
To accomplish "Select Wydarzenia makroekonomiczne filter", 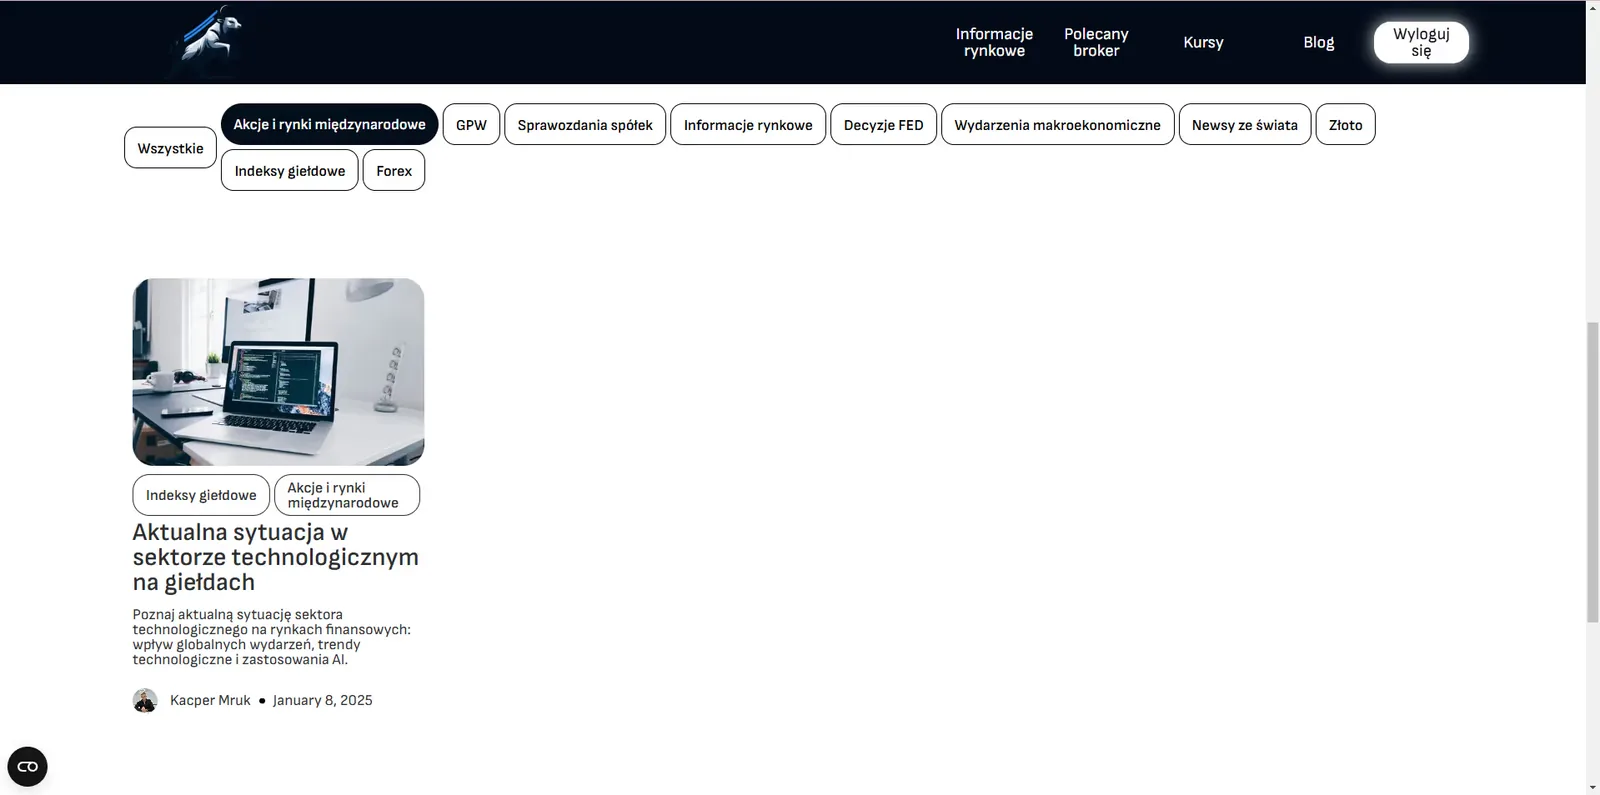I will [x=1057, y=125].
